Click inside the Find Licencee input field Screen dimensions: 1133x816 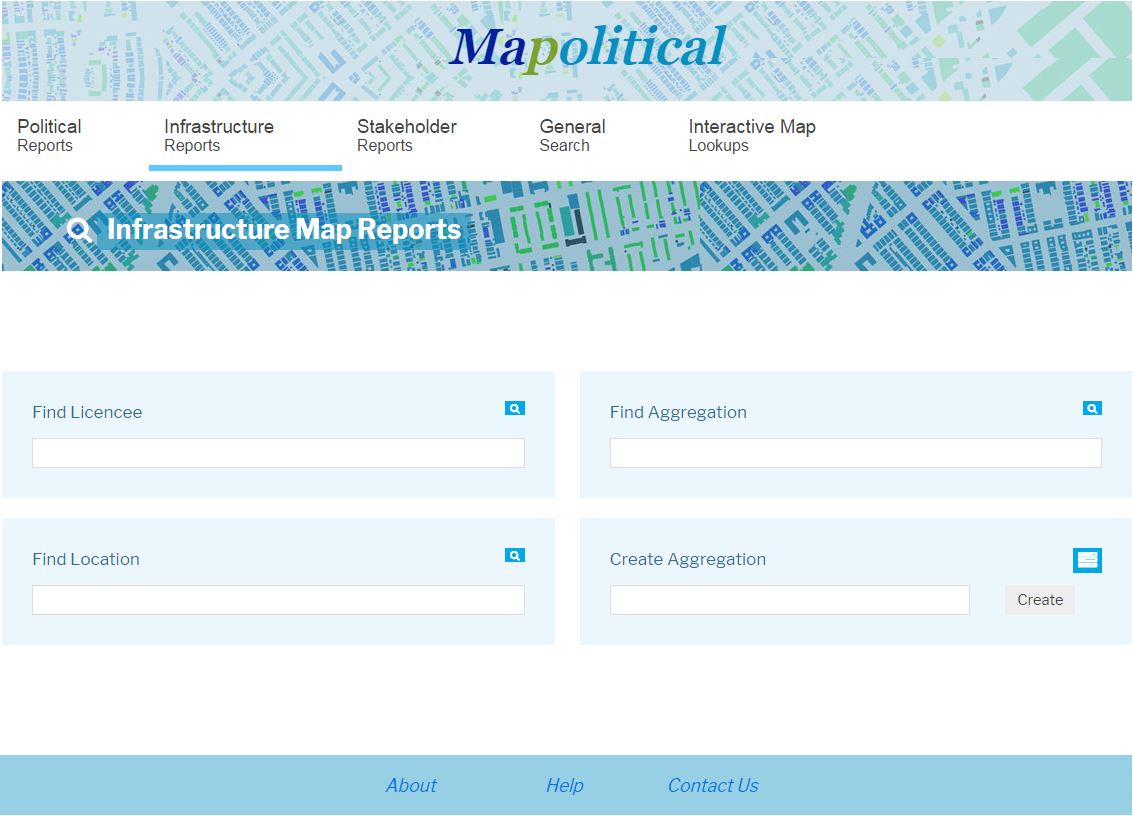(x=278, y=453)
